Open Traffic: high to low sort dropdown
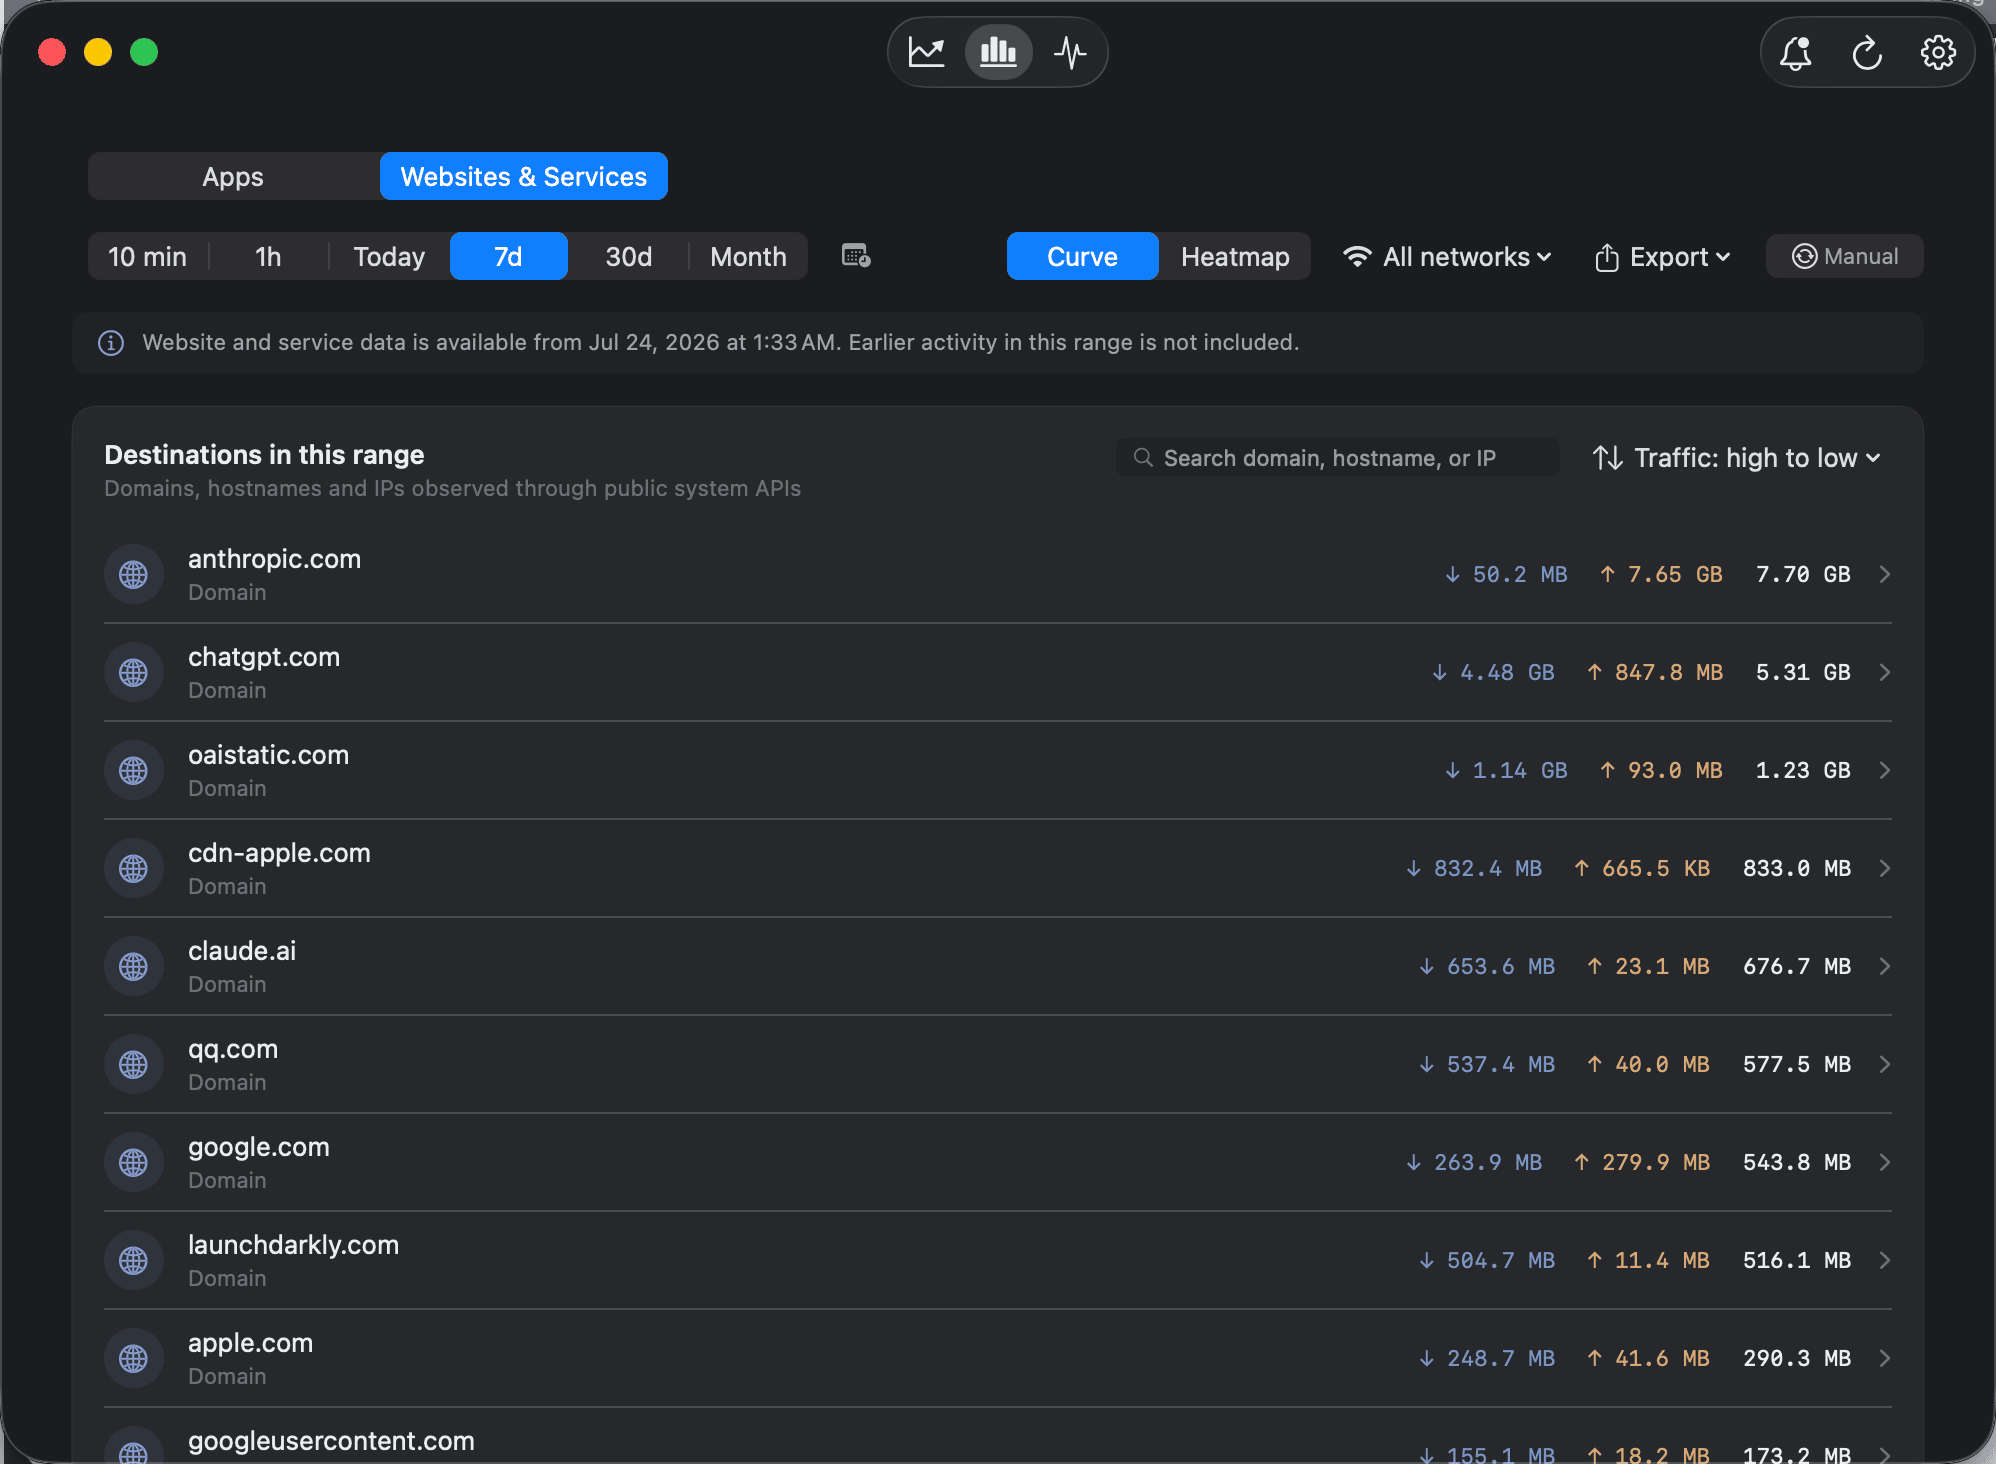 [1737, 457]
